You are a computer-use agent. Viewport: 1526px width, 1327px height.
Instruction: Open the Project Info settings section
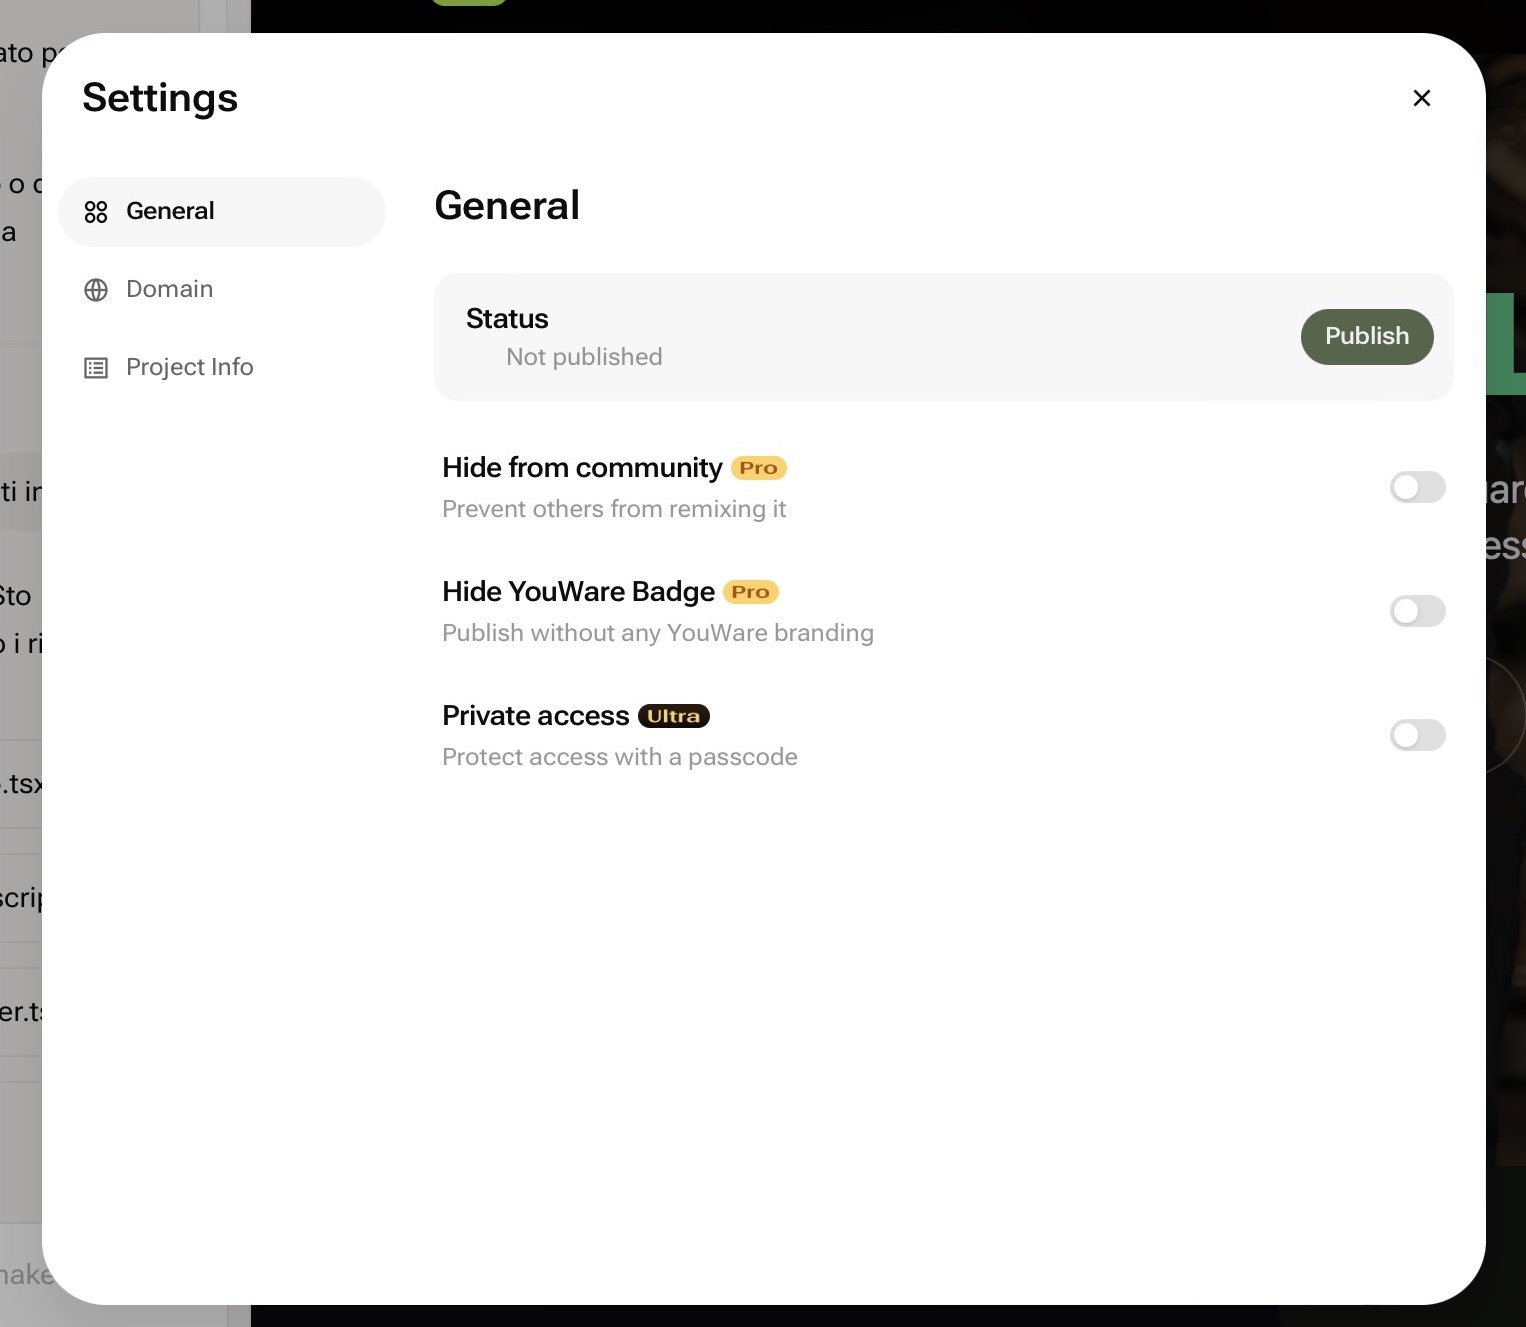[189, 367]
